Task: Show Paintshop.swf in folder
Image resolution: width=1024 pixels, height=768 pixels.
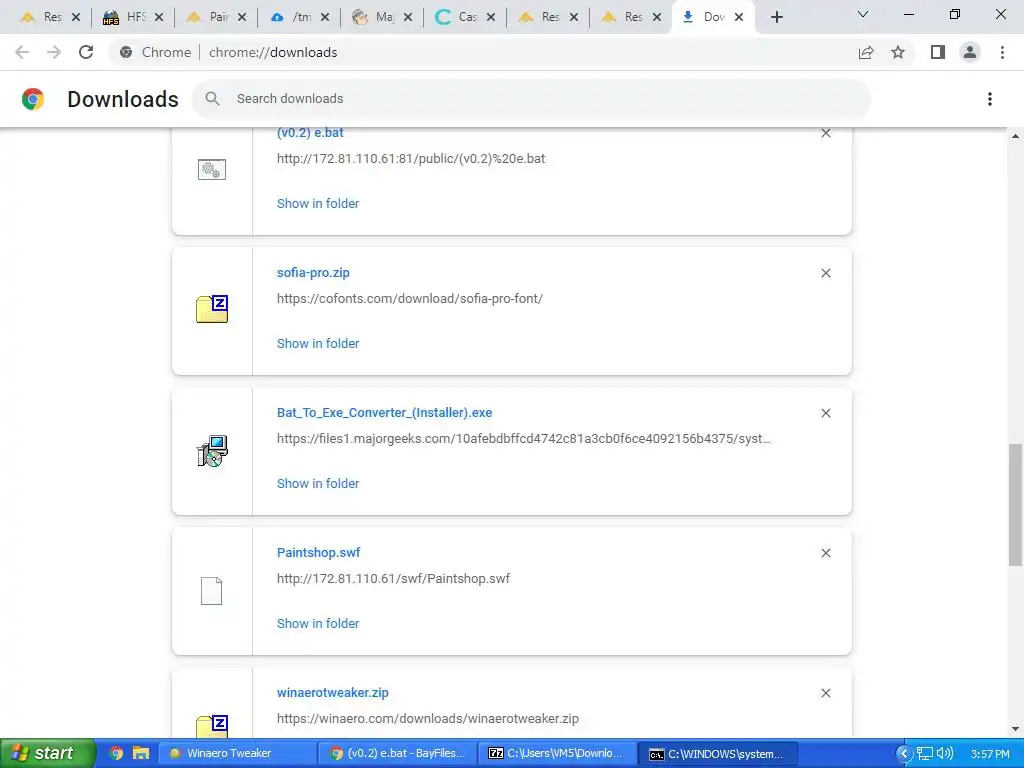Action: pyautogui.click(x=318, y=624)
